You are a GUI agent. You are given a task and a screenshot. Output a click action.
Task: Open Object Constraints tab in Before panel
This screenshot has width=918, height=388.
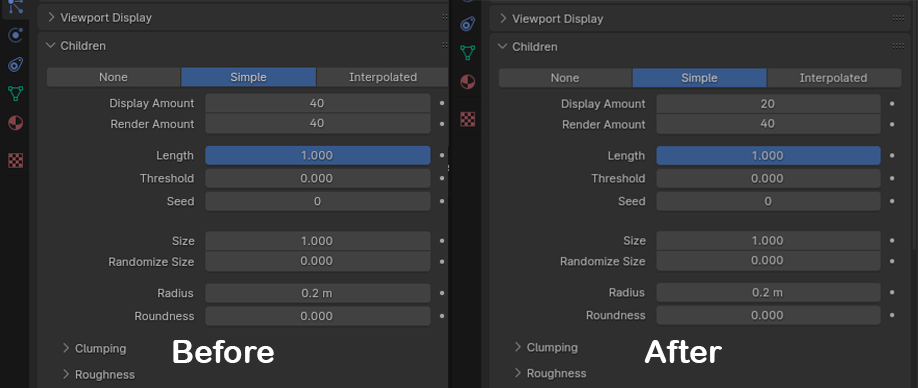click(16, 64)
